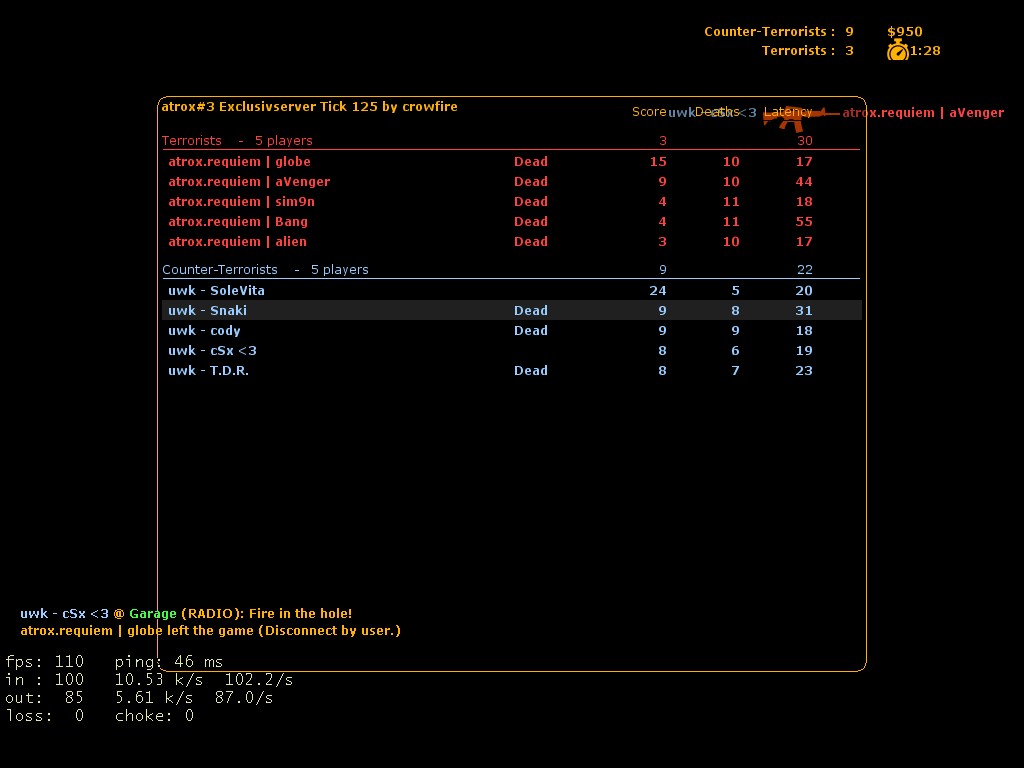1024x768 pixels.
Task: Click the fps and ping net graph line
Action: click(x=114, y=662)
